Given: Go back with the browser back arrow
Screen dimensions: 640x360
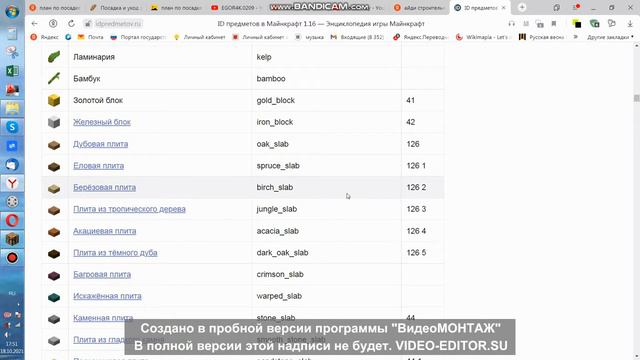Looking at the screenshot, I should coord(34,24).
